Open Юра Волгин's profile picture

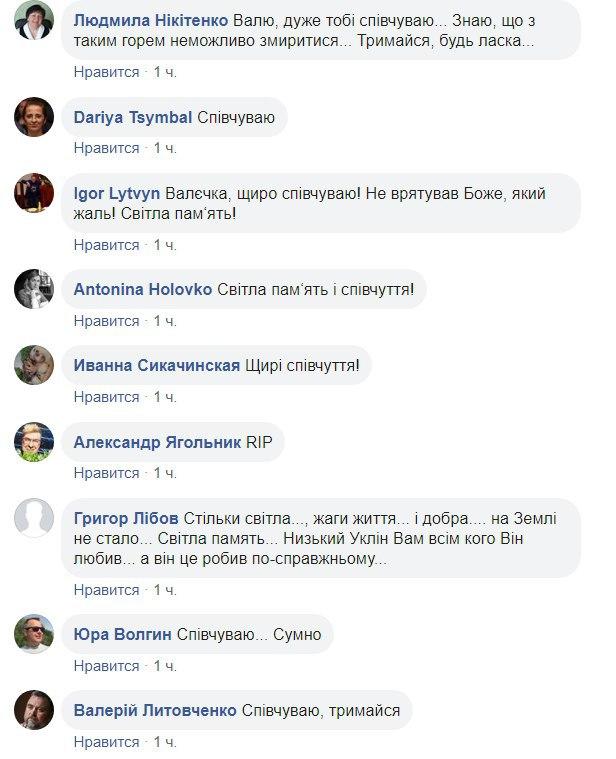(34, 633)
